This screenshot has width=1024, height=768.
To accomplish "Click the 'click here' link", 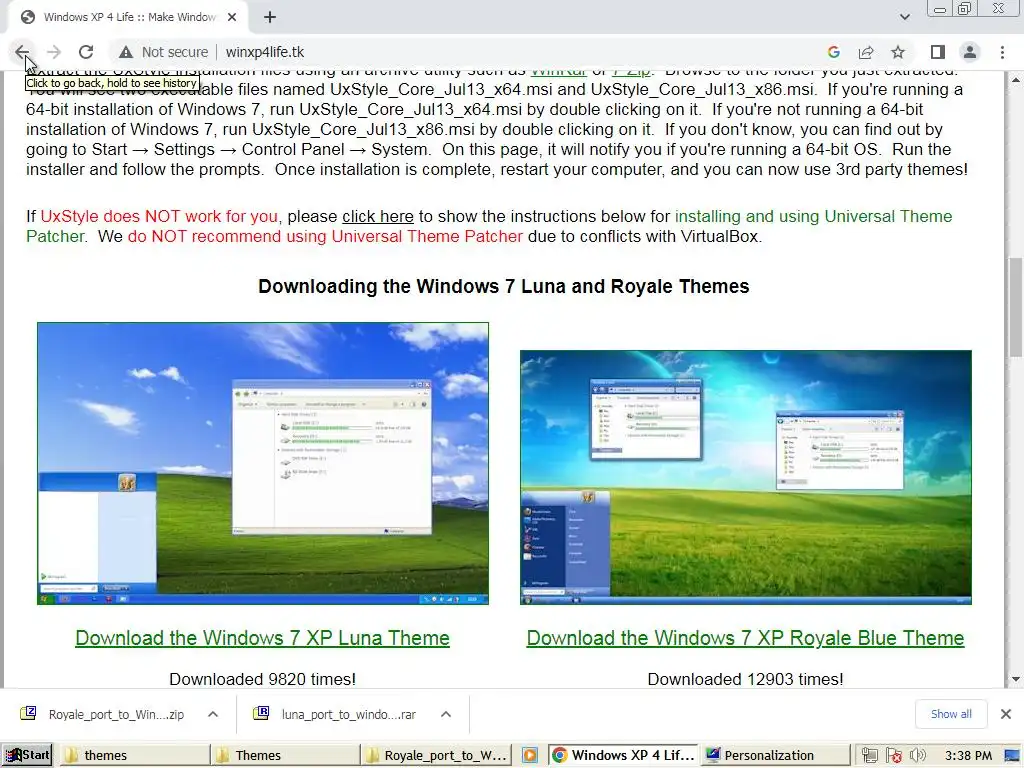I will point(377,216).
